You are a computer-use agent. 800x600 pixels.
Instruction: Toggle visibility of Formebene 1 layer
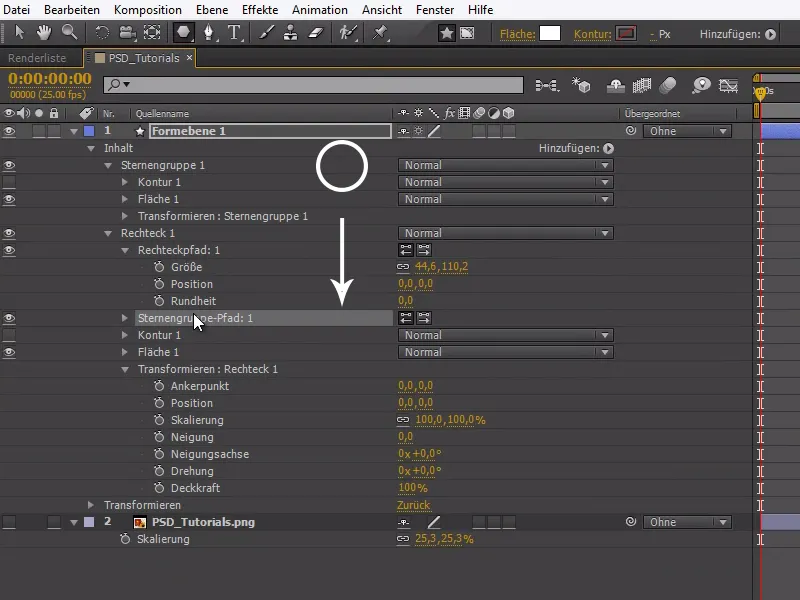[x=9, y=131]
